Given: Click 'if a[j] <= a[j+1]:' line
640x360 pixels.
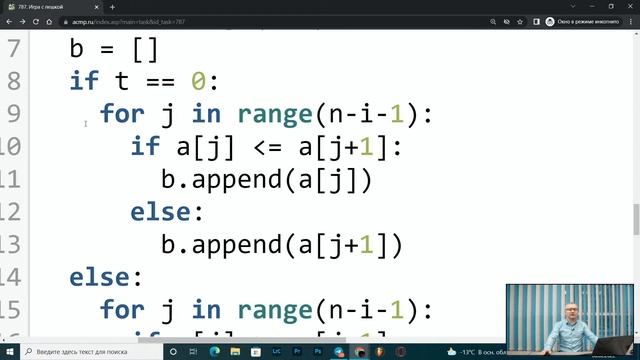Looking at the screenshot, I should [x=266, y=147].
